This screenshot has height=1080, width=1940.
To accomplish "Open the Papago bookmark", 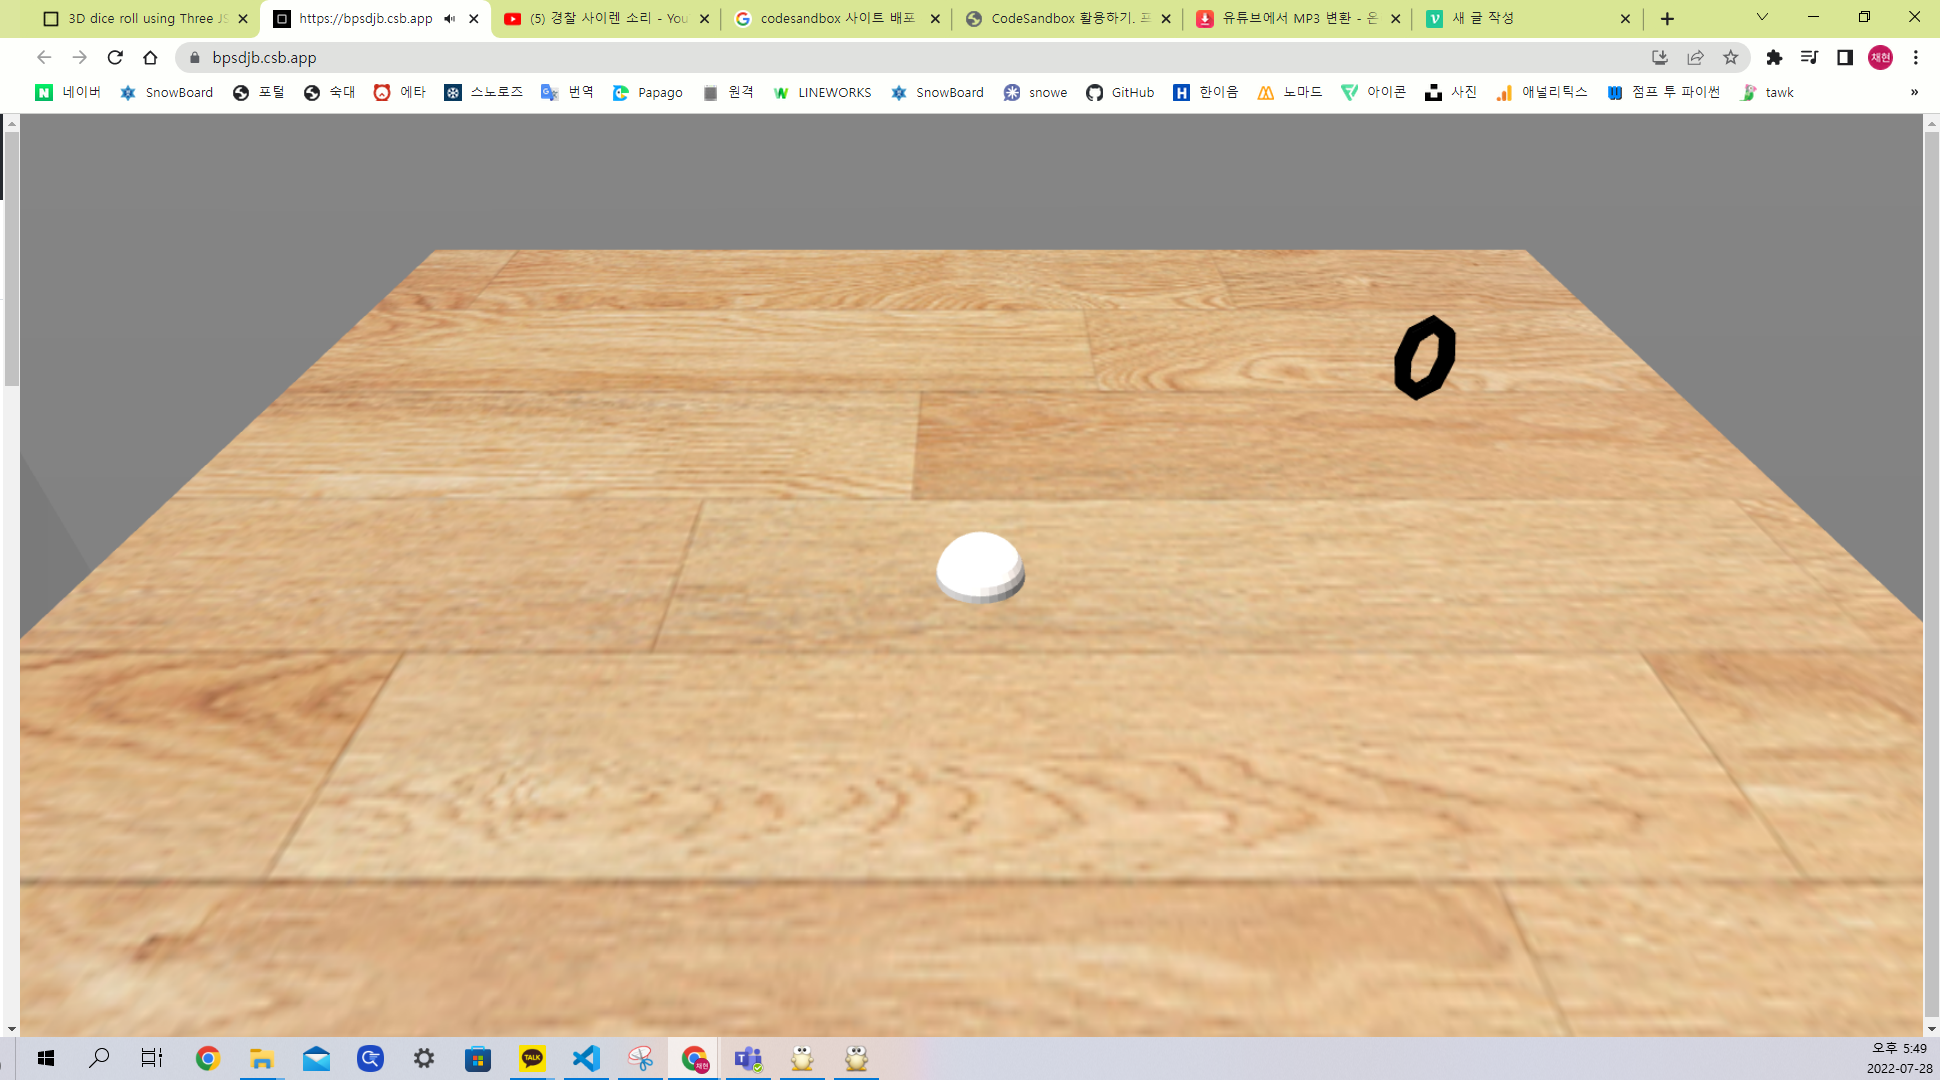I will pos(648,92).
